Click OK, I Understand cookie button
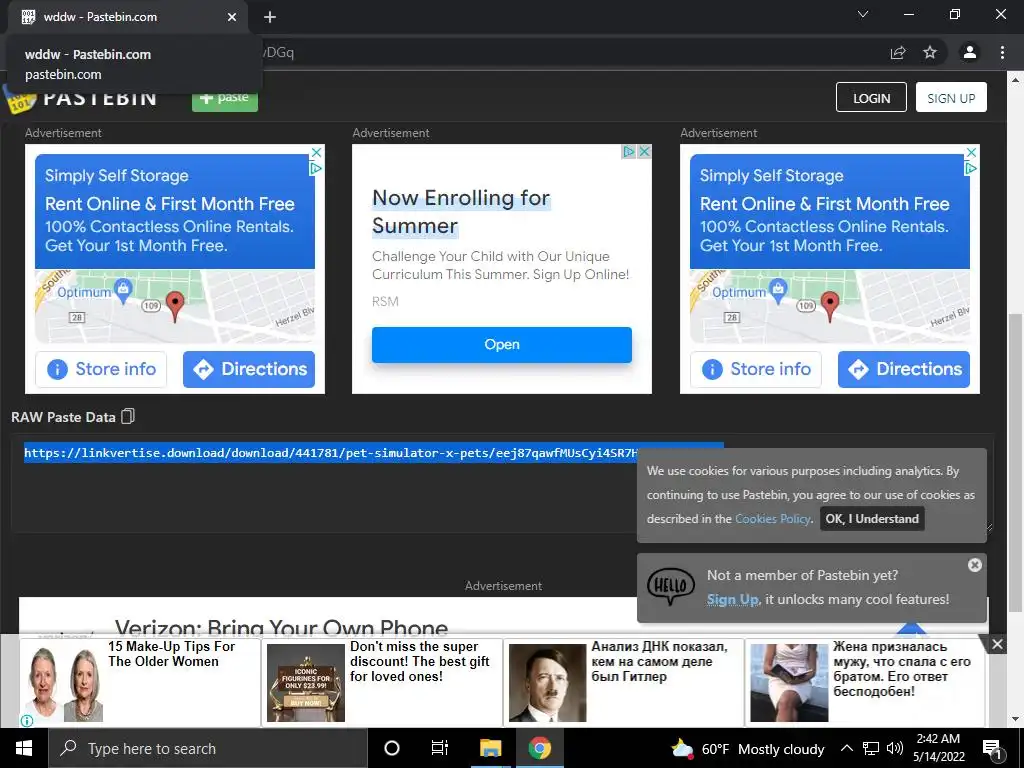Image resolution: width=1024 pixels, height=768 pixels. [872, 519]
